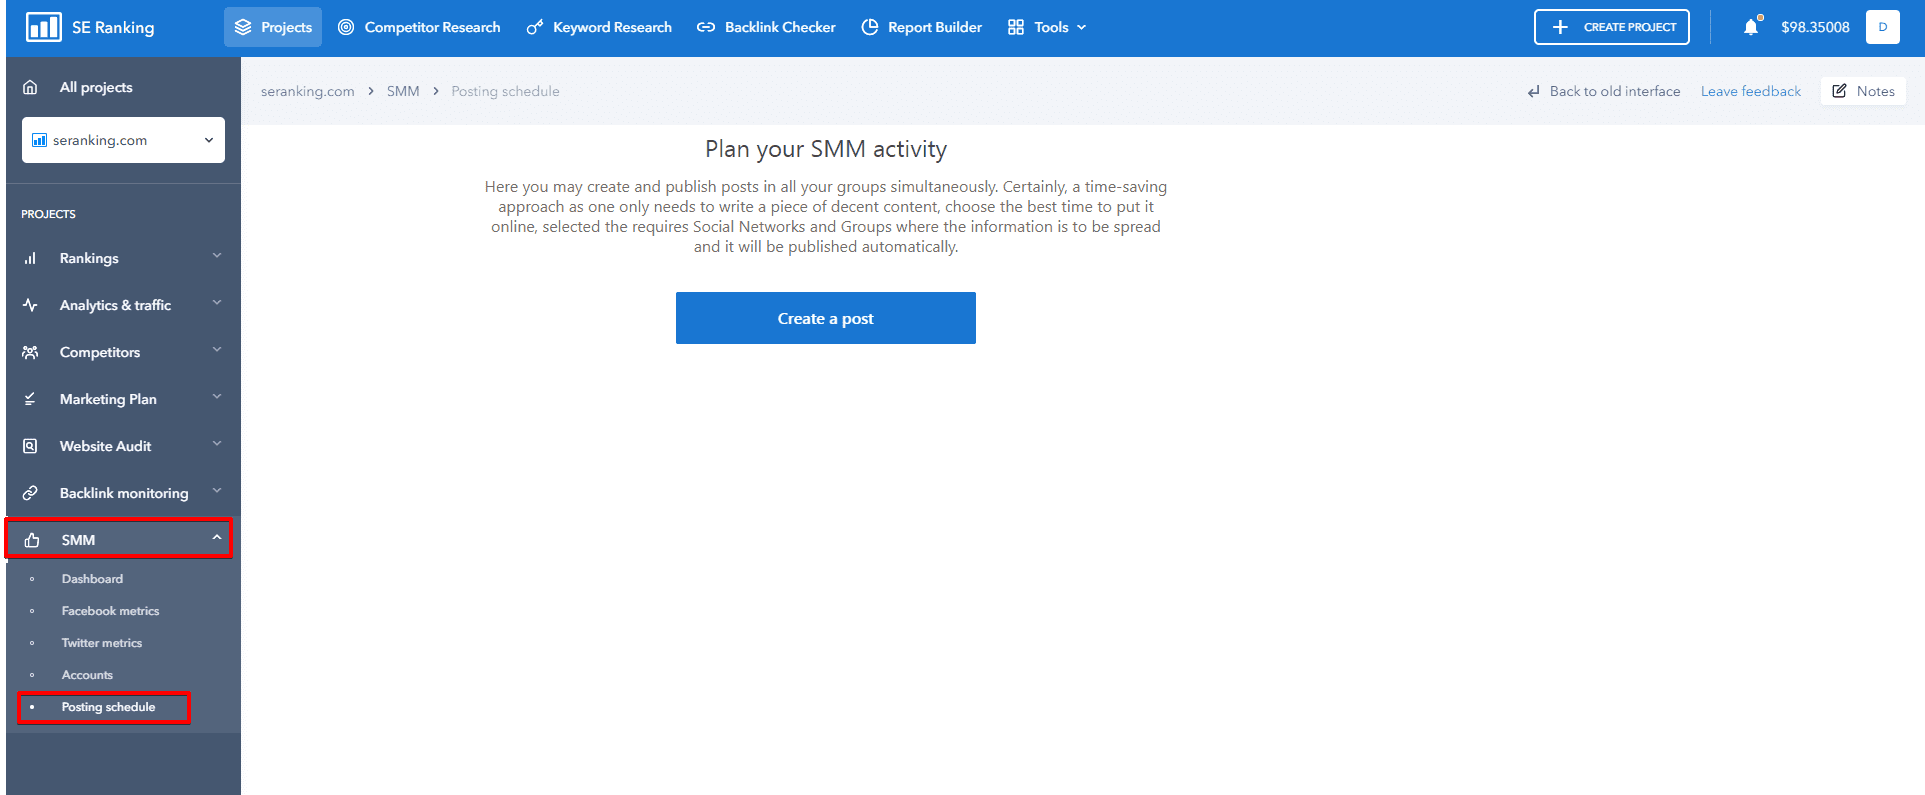This screenshot has height=795, width=1925.
Task: Open the notifications bell
Action: tap(1751, 27)
